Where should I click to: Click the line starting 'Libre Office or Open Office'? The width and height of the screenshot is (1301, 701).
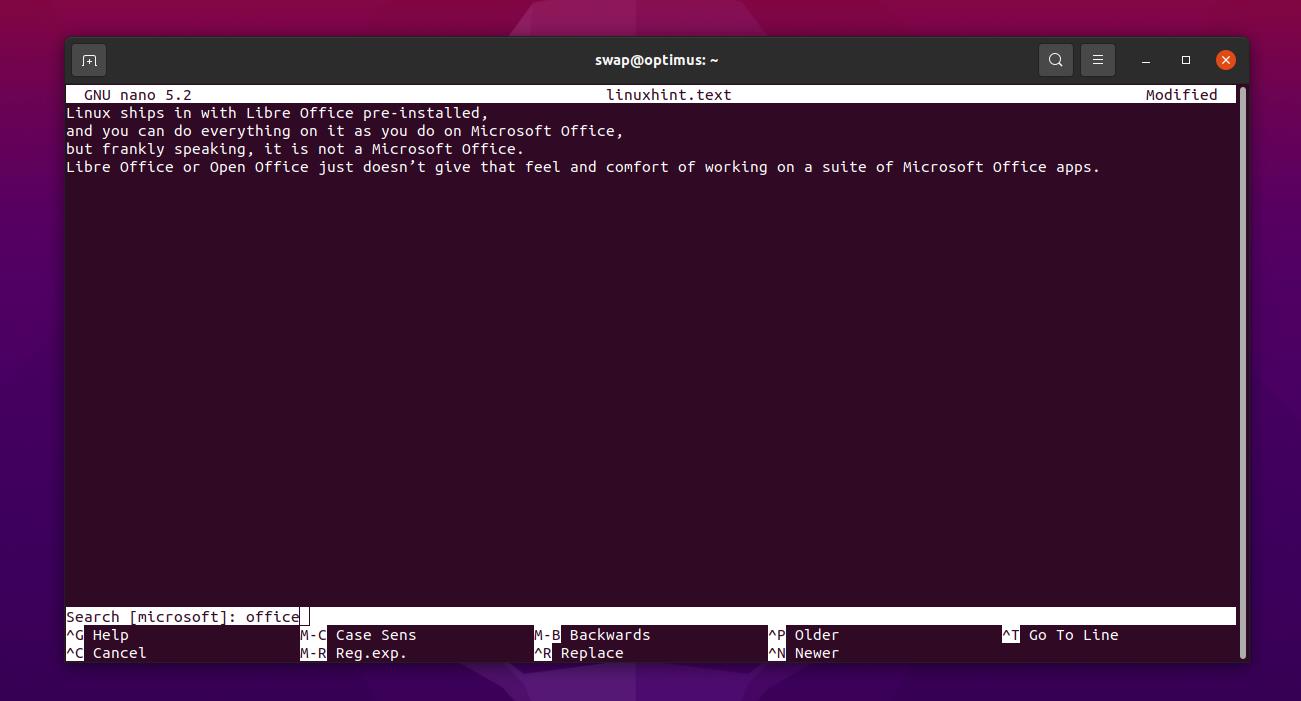[583, 167]
